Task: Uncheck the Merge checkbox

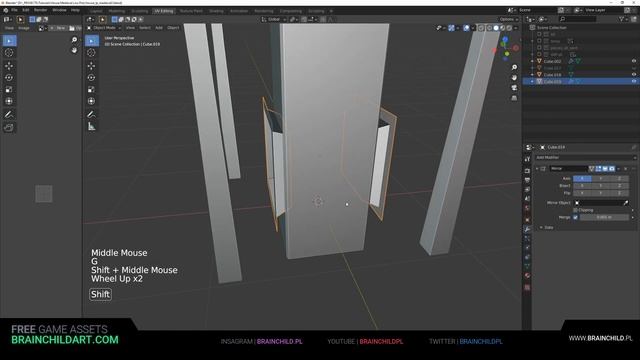Action: click(576, 218)
